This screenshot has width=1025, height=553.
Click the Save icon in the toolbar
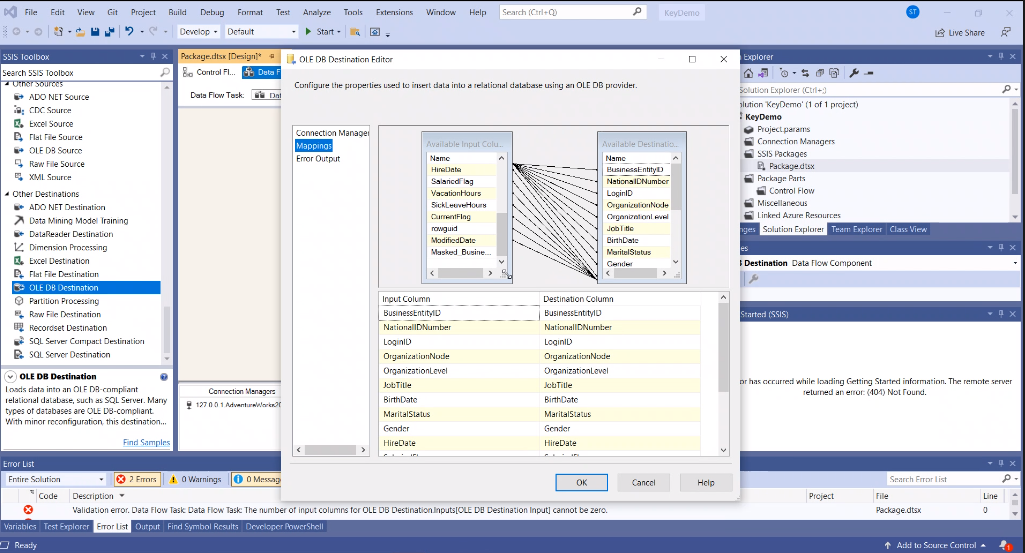[x=95, y=31]
